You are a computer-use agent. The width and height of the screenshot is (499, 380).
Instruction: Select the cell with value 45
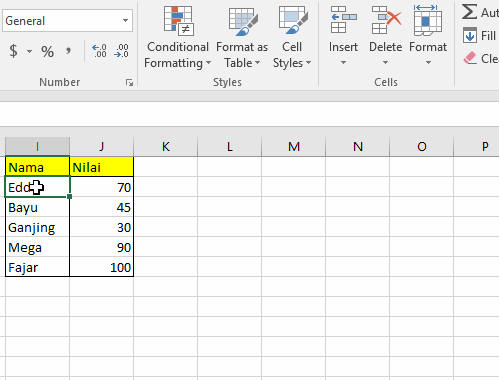click(x=102, y=207)
